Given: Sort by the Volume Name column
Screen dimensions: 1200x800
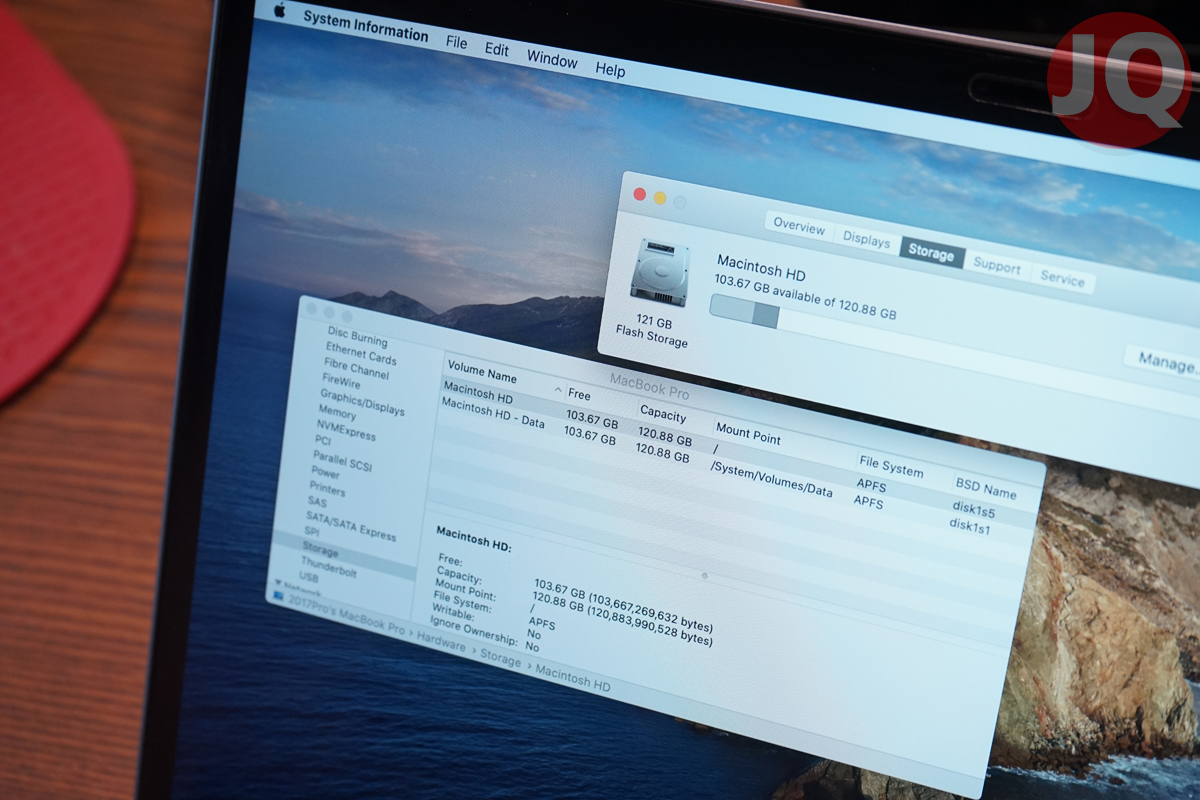Looking at the screenshot, I should pos(482,371).
